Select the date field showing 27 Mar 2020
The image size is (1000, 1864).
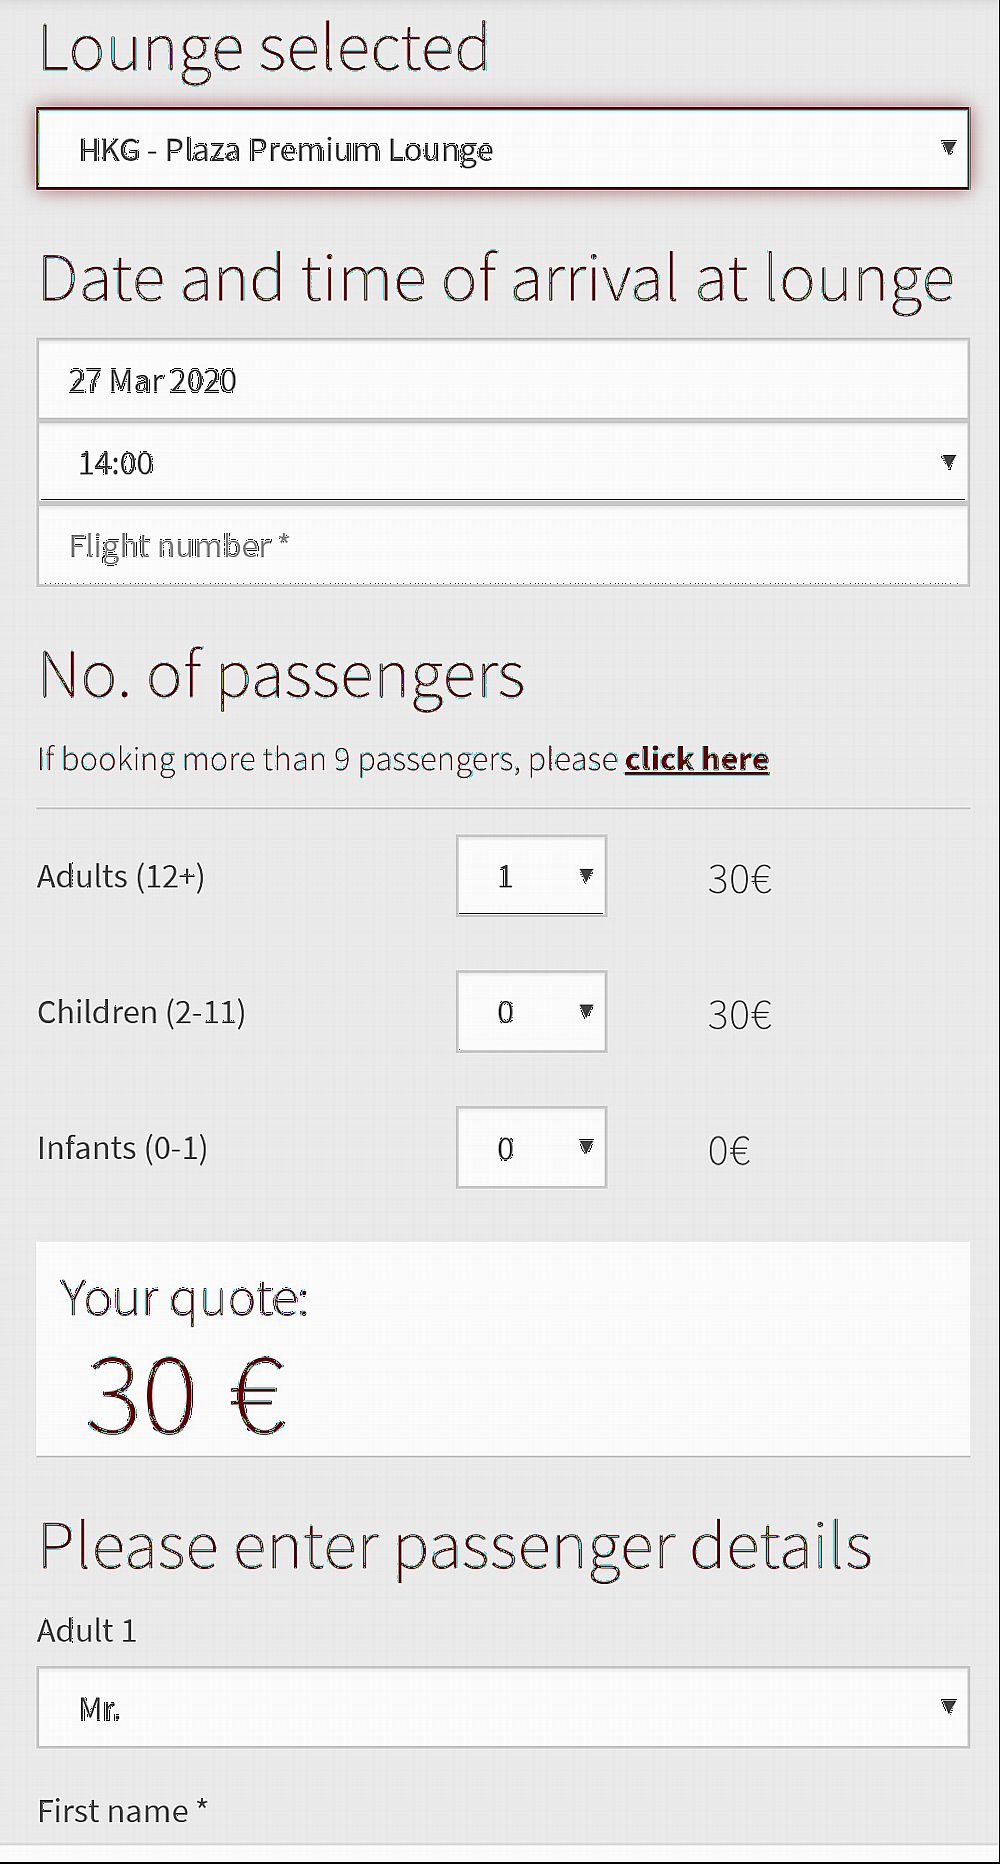(x=500, y=380)
